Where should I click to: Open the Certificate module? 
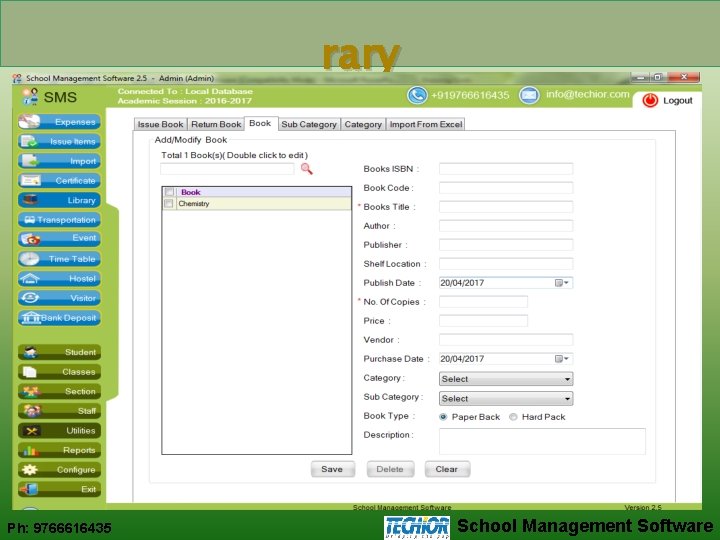59,180
